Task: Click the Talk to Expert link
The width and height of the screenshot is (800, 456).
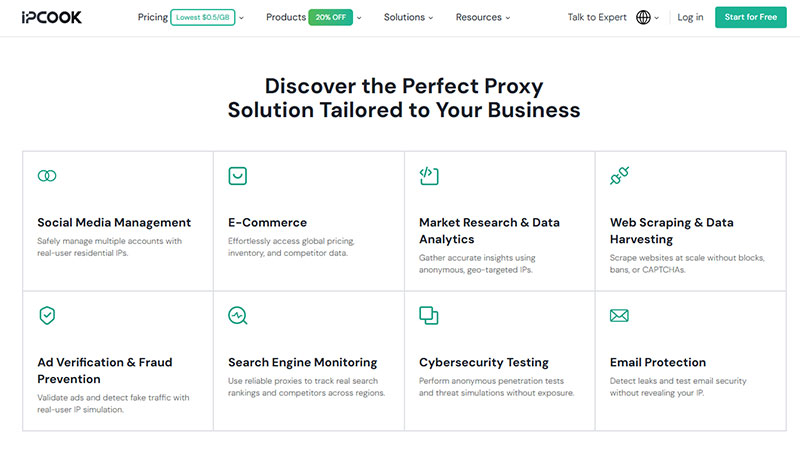Action: click(597, 17)
